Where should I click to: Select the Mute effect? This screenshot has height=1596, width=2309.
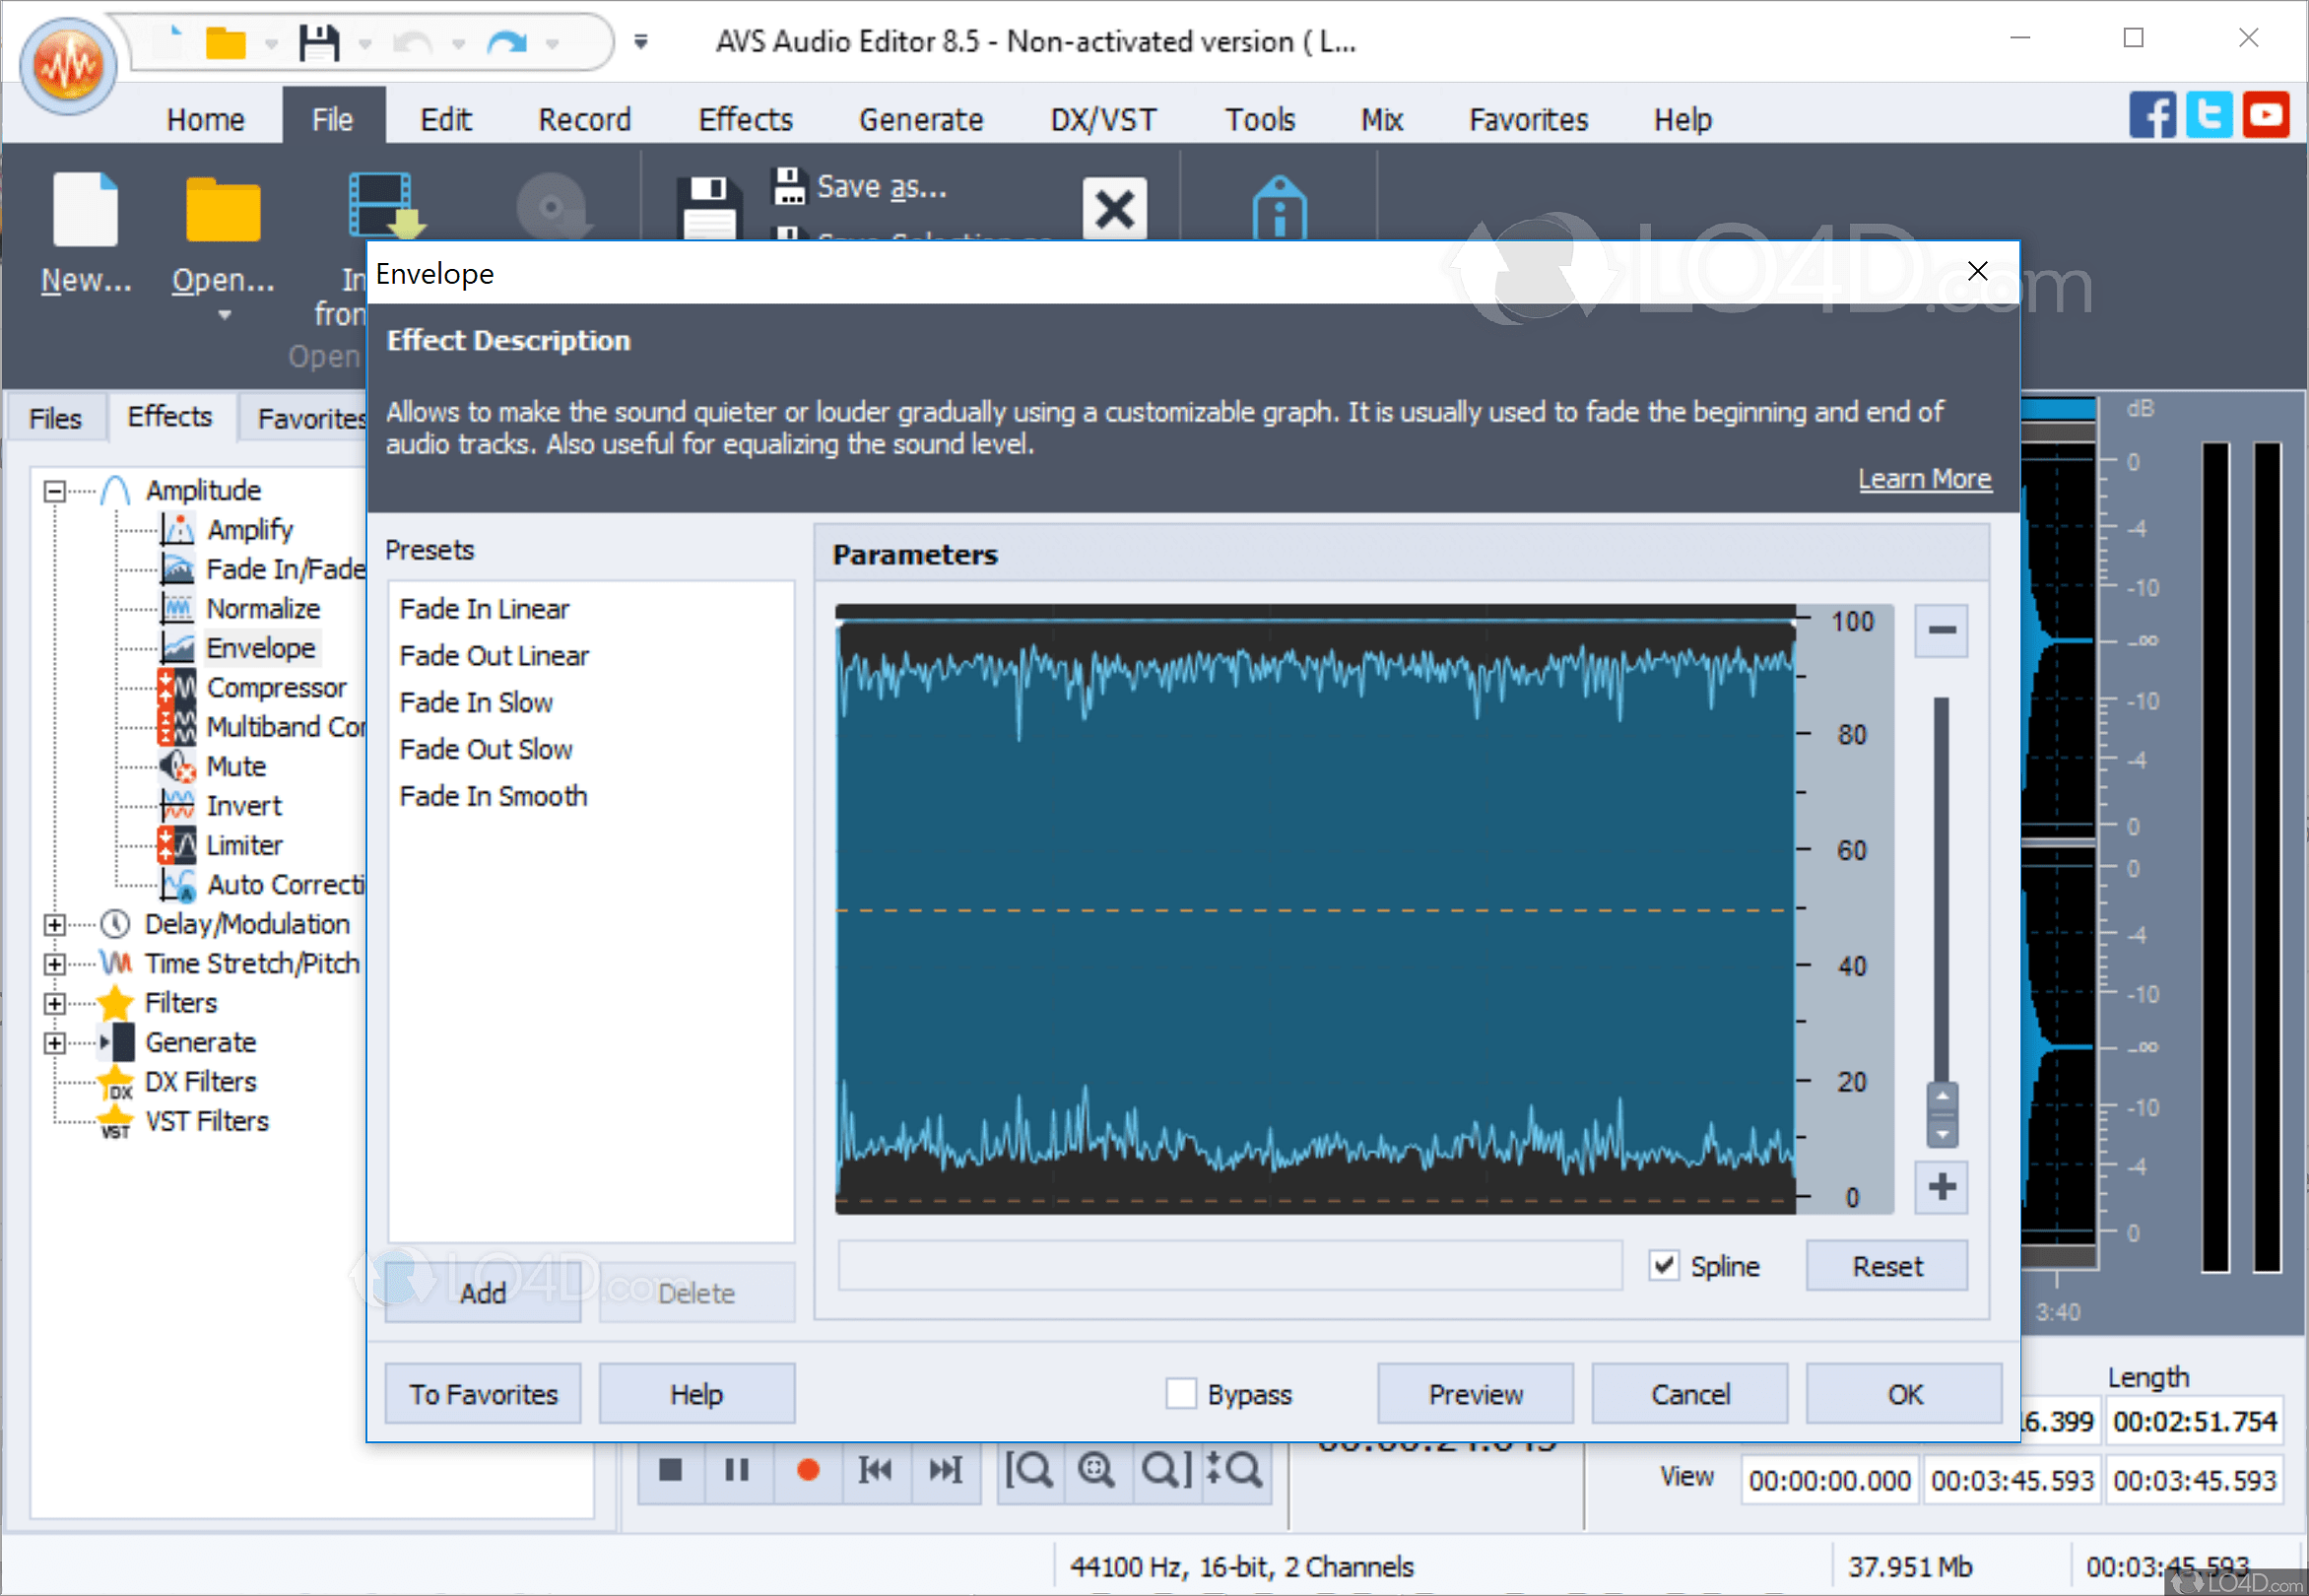point(236,766)
